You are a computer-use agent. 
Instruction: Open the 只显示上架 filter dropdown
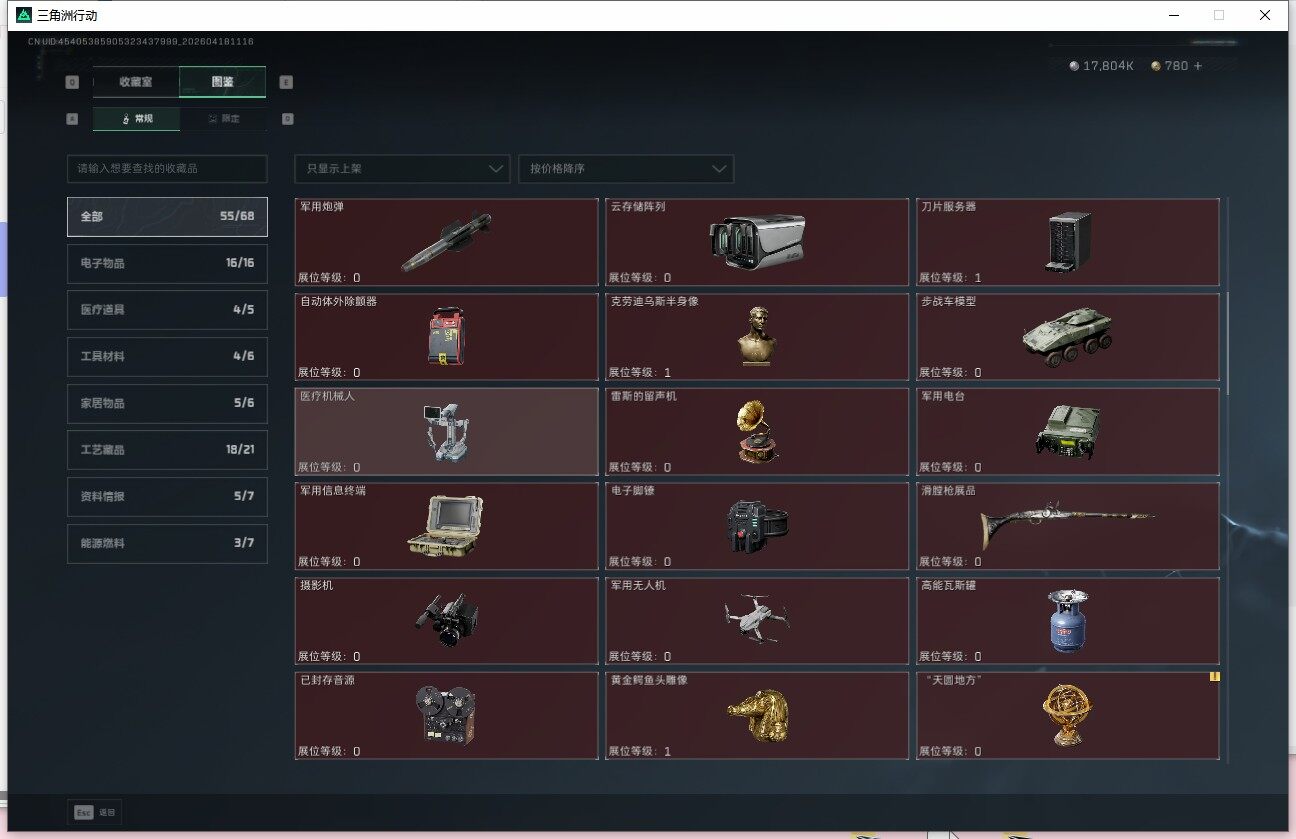pos(402,169)
